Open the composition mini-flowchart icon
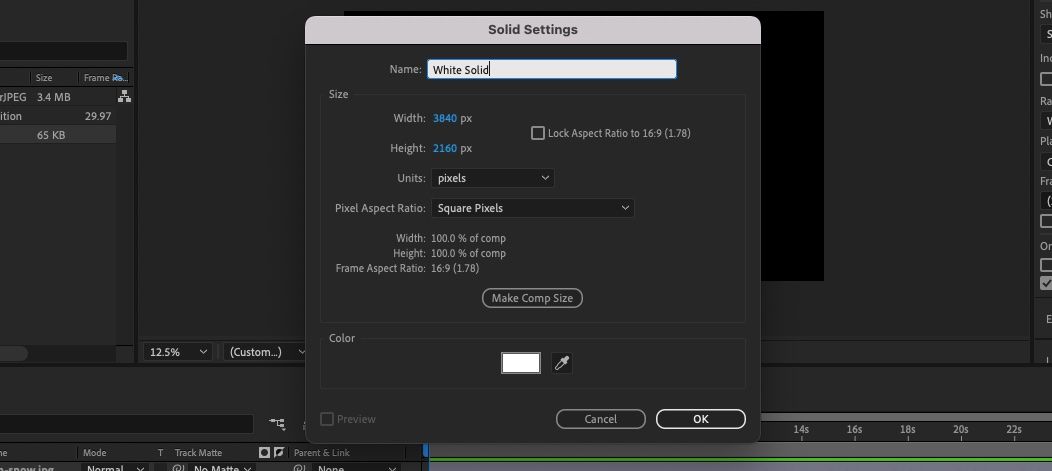 coord(277,423)
